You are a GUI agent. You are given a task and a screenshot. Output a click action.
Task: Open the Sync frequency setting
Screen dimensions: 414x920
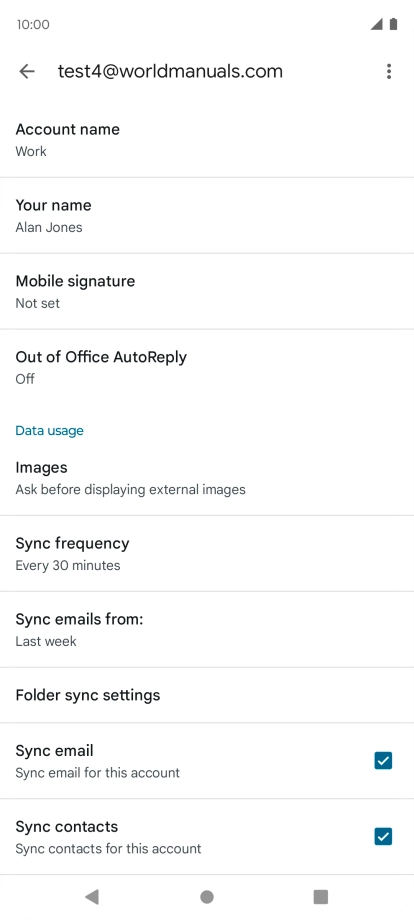click(x=207, y=554)
